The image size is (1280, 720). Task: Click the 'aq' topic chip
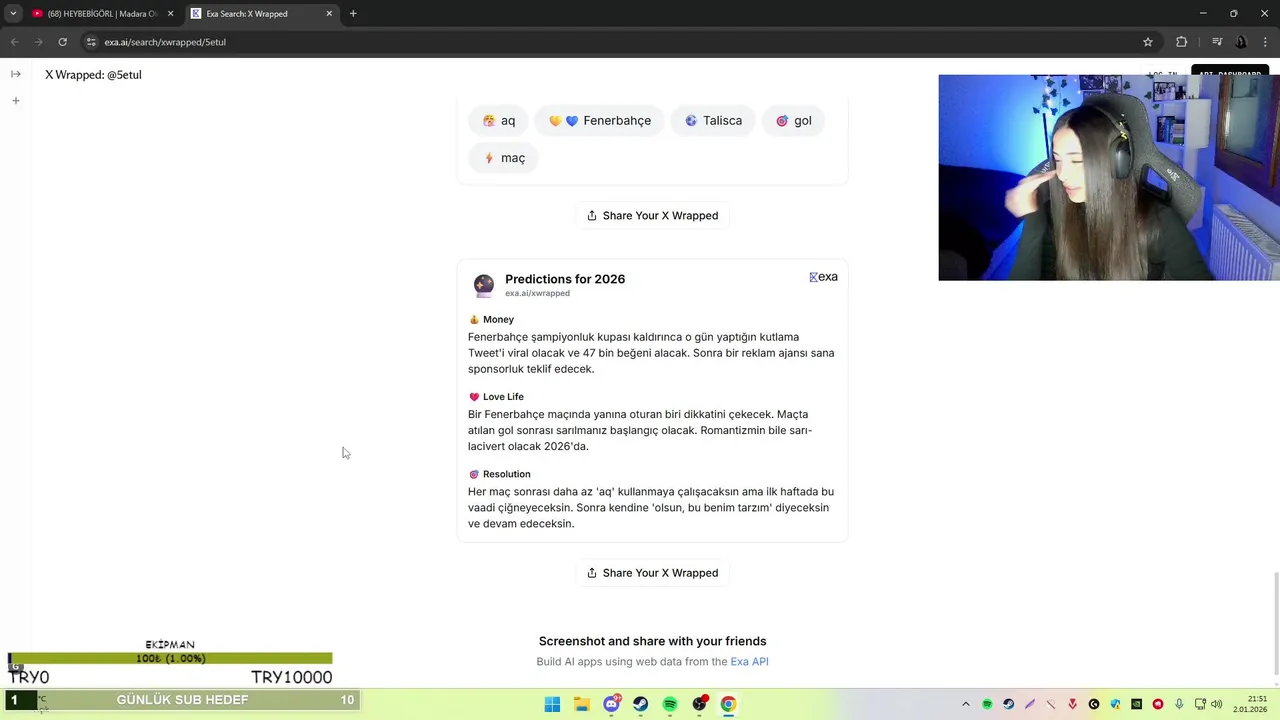pyautogui.click(x=498, y=121)
